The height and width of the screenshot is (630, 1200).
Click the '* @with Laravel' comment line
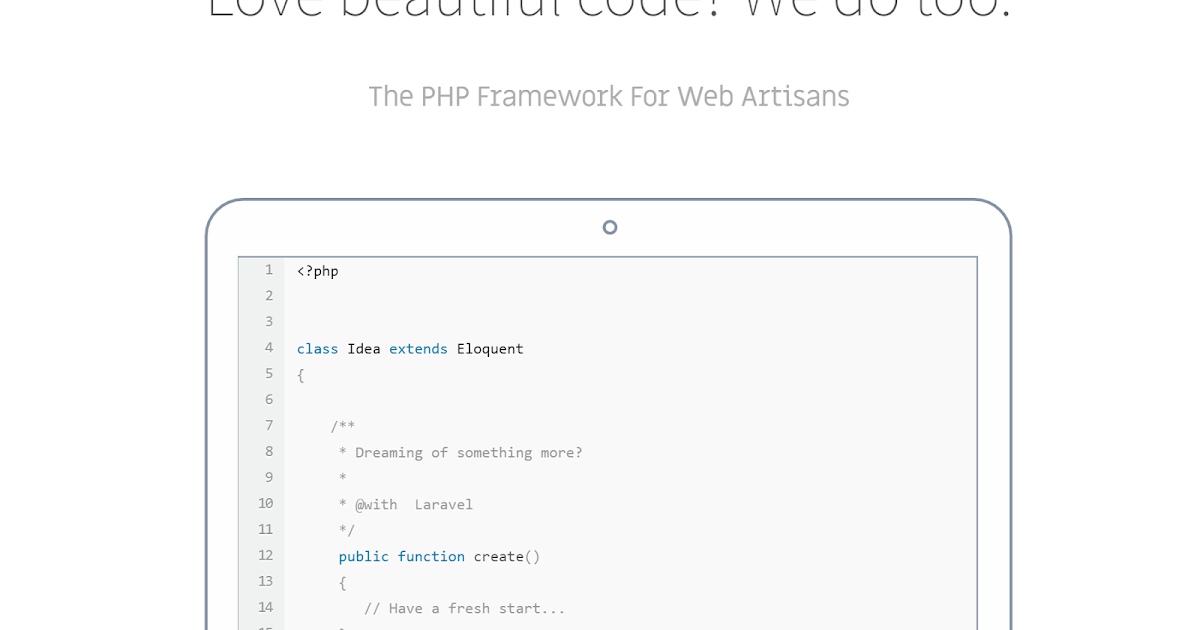point(405,505)
